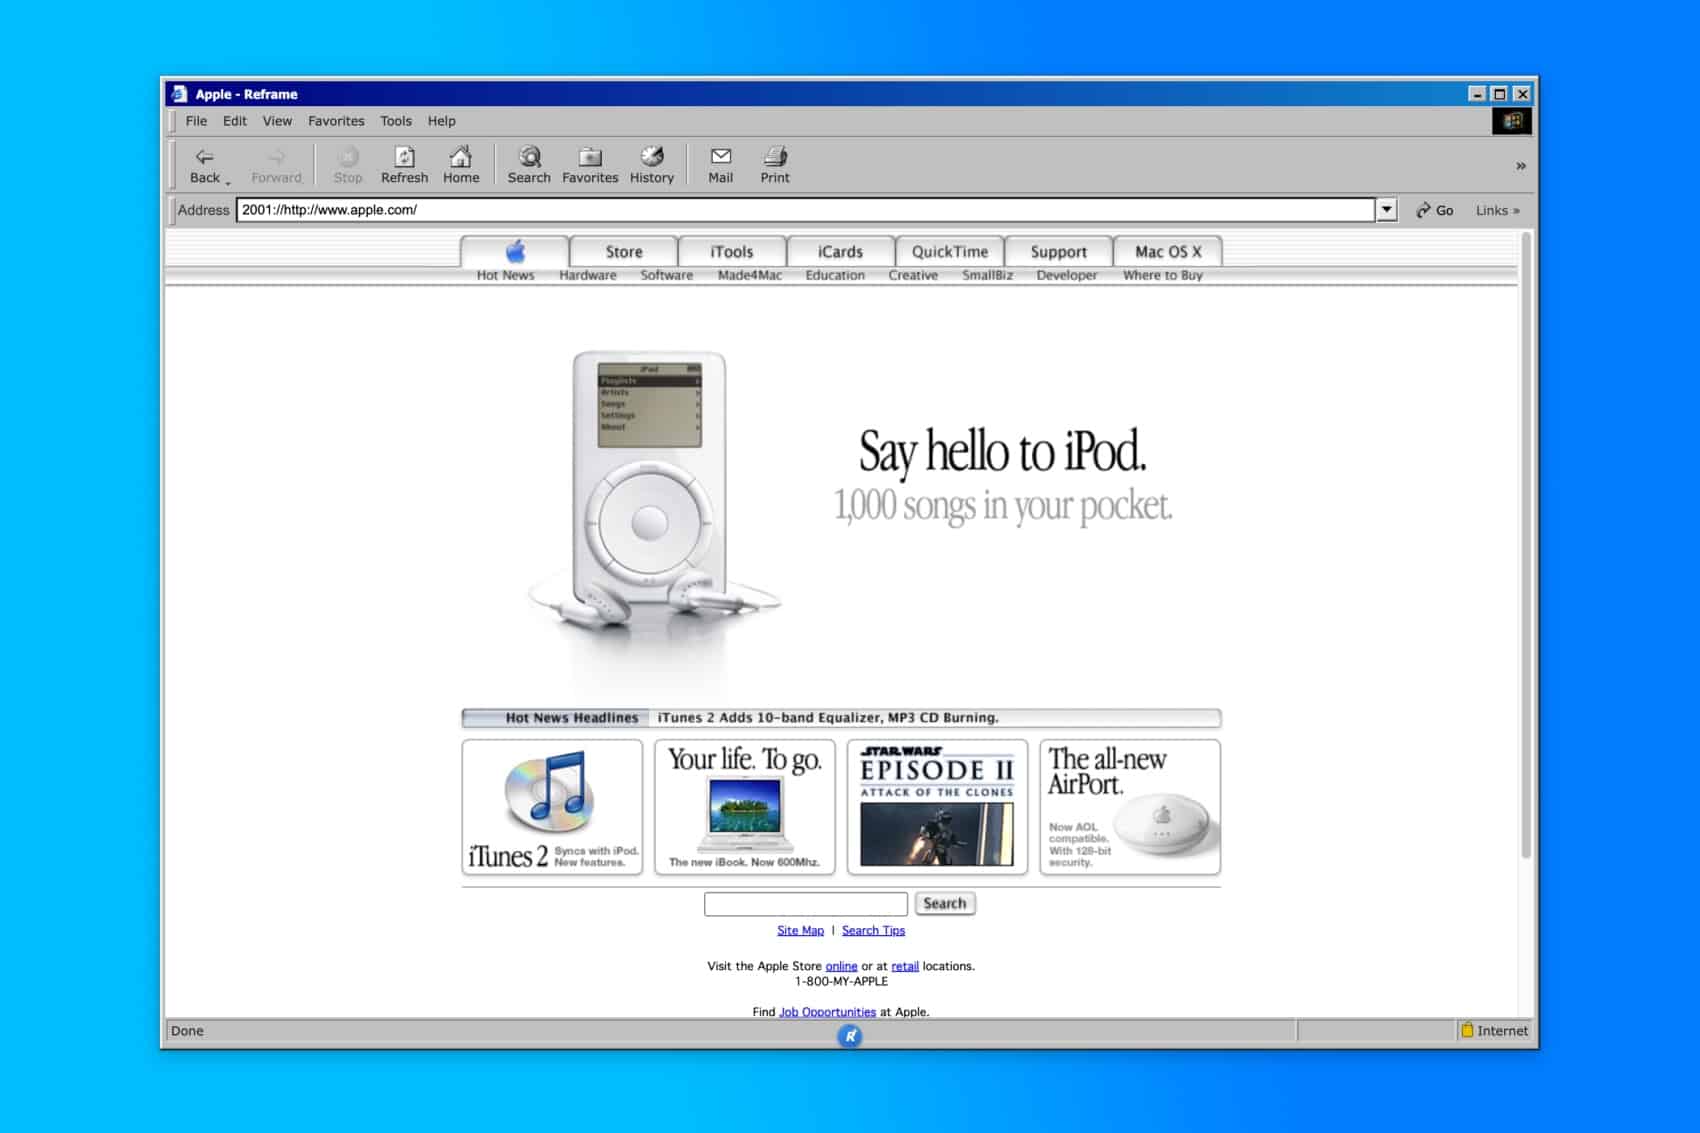
Task: Follow the retail locations link
Action: pyautogui.click(x=905, y=966)
